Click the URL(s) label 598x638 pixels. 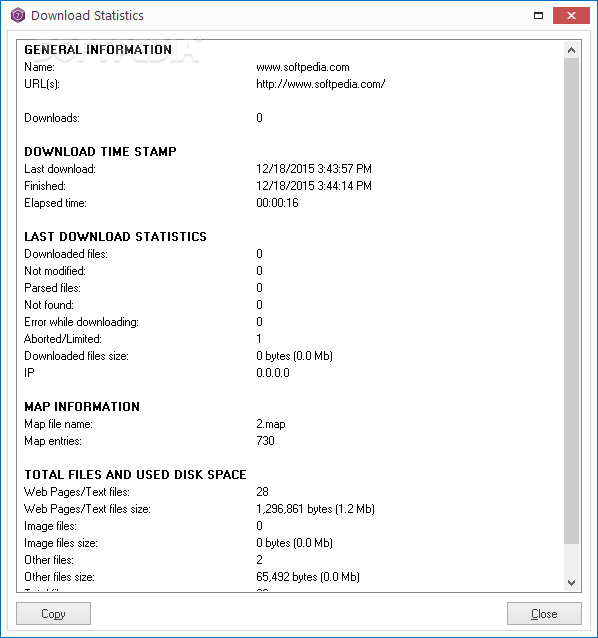[x=42, y=84]
